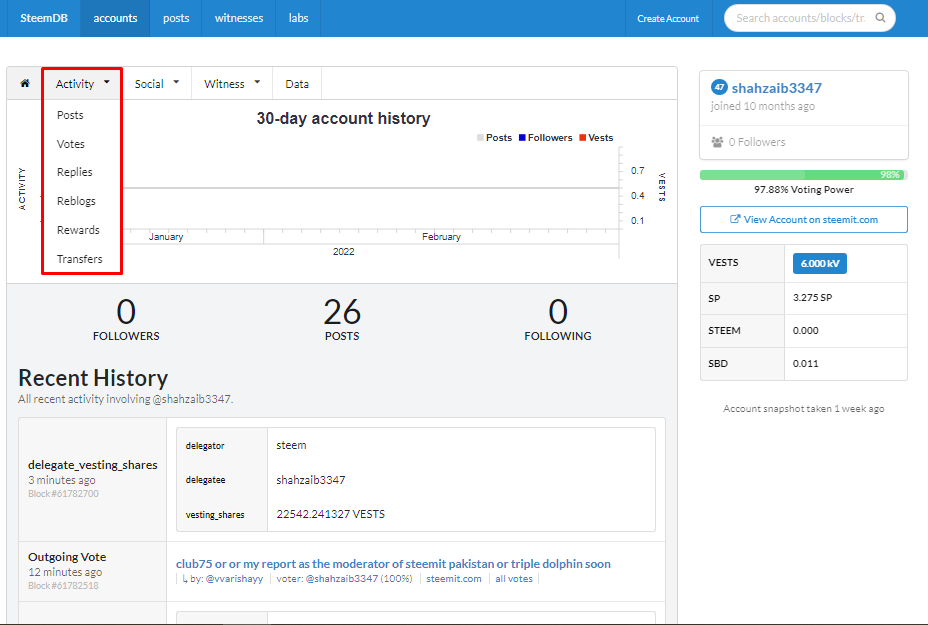Viewport: 928px width, 625px height.
Task: Click the 0 Followers text in sidebar
Action: click(x=757, y=142)
